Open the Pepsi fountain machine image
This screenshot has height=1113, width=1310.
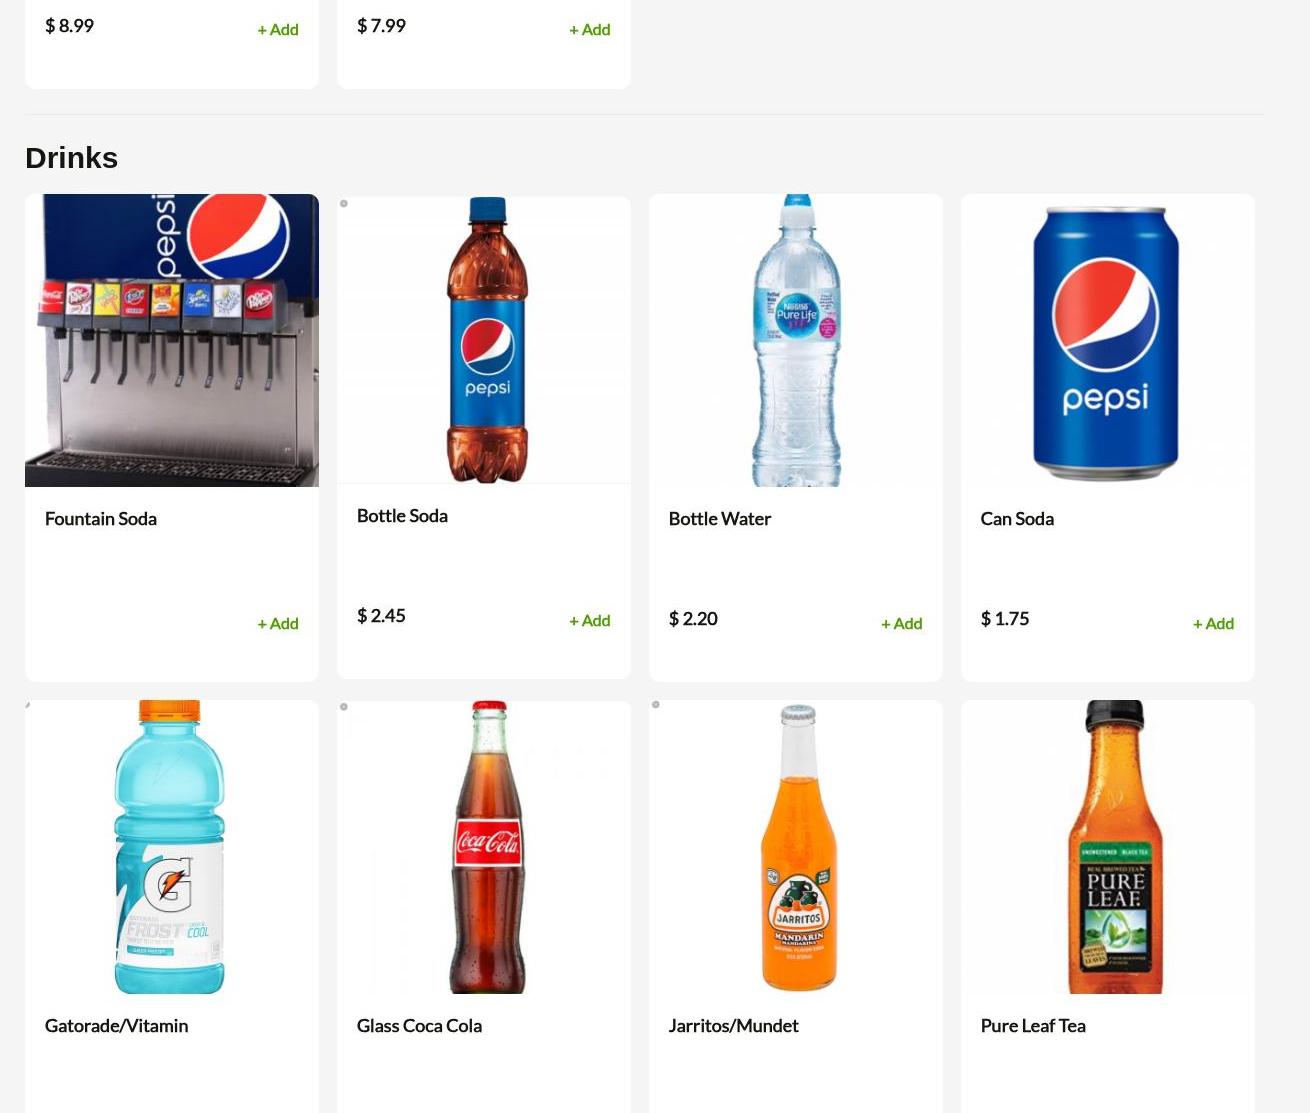[172, 340]
